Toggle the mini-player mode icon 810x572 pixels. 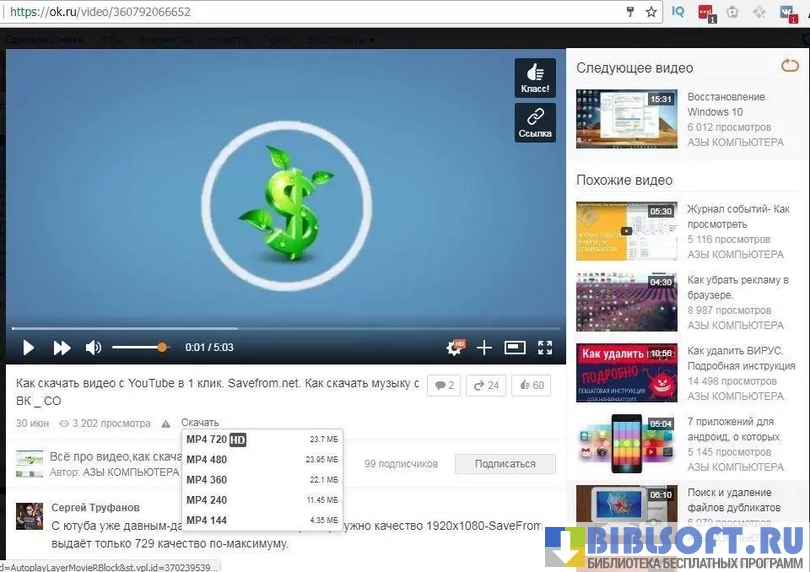(x=515, y=348)
